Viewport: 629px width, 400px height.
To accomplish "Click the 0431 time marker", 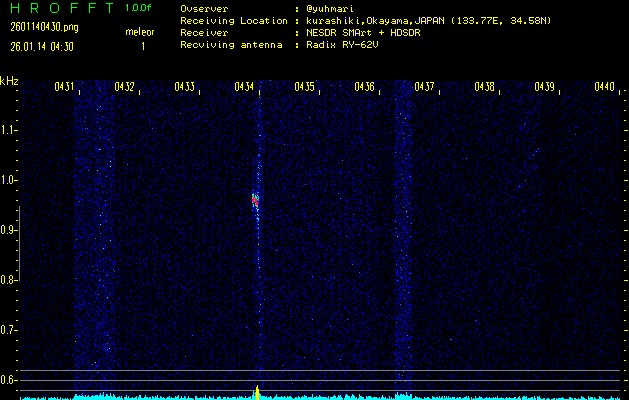I will [64, 87].
